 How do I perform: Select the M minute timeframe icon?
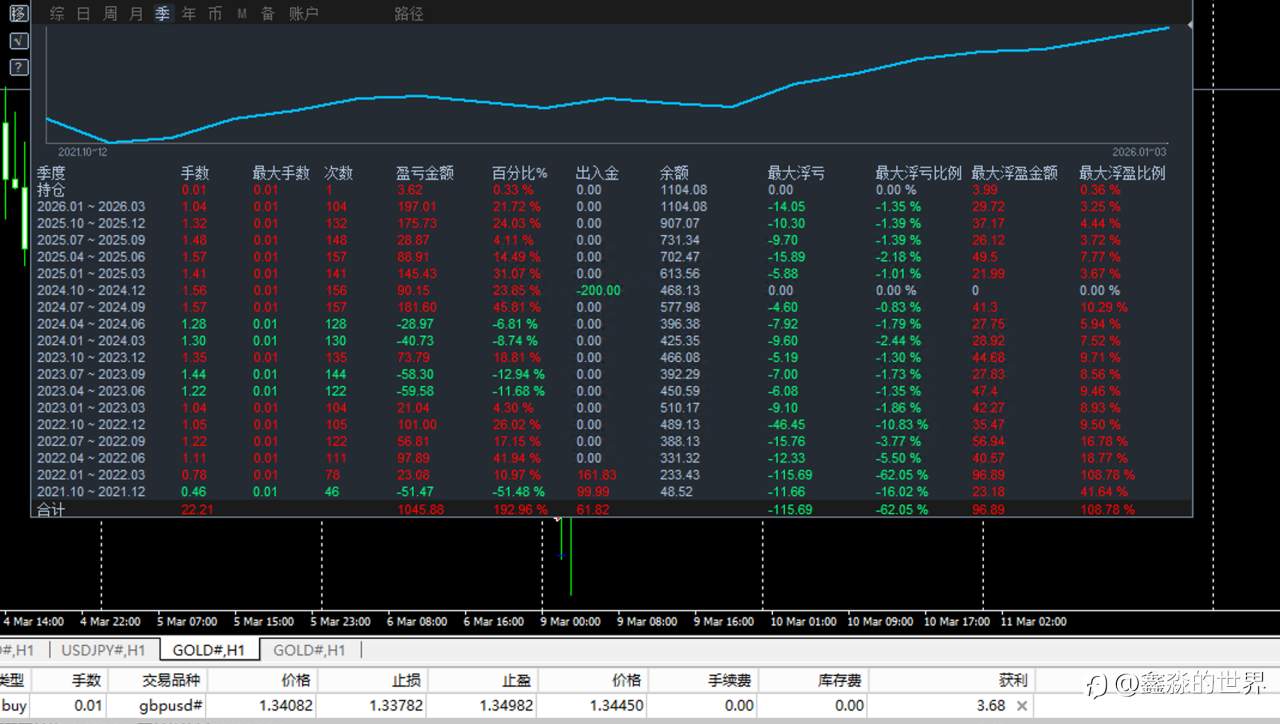pyautogui.click(x=241, y=14)
